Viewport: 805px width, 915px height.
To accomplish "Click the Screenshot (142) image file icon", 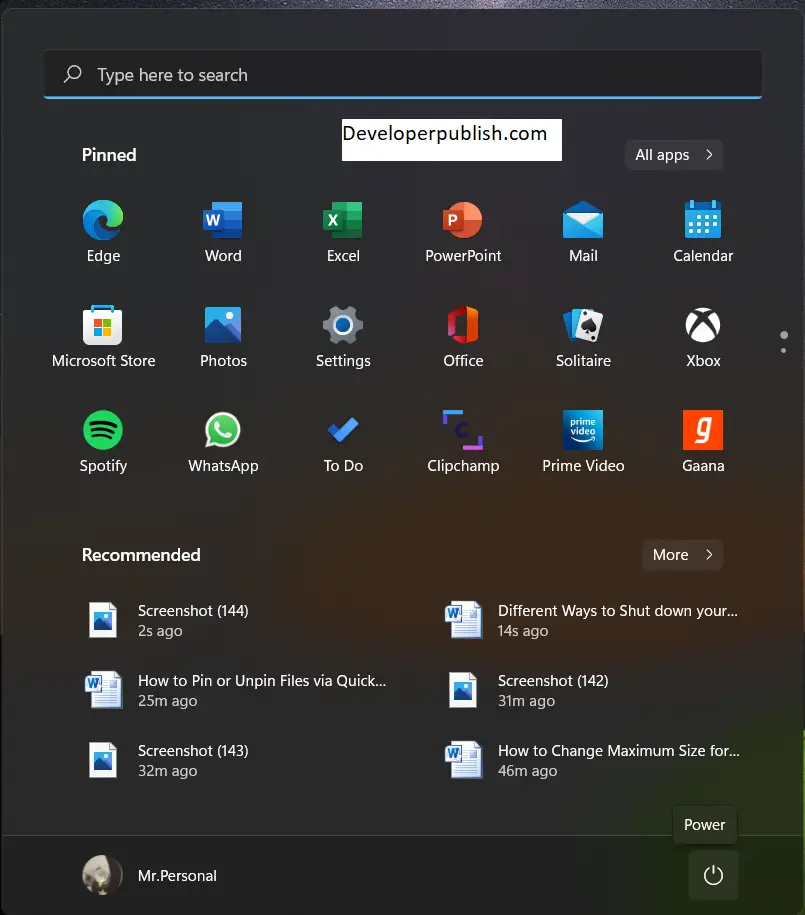I will tap(463, 690).
